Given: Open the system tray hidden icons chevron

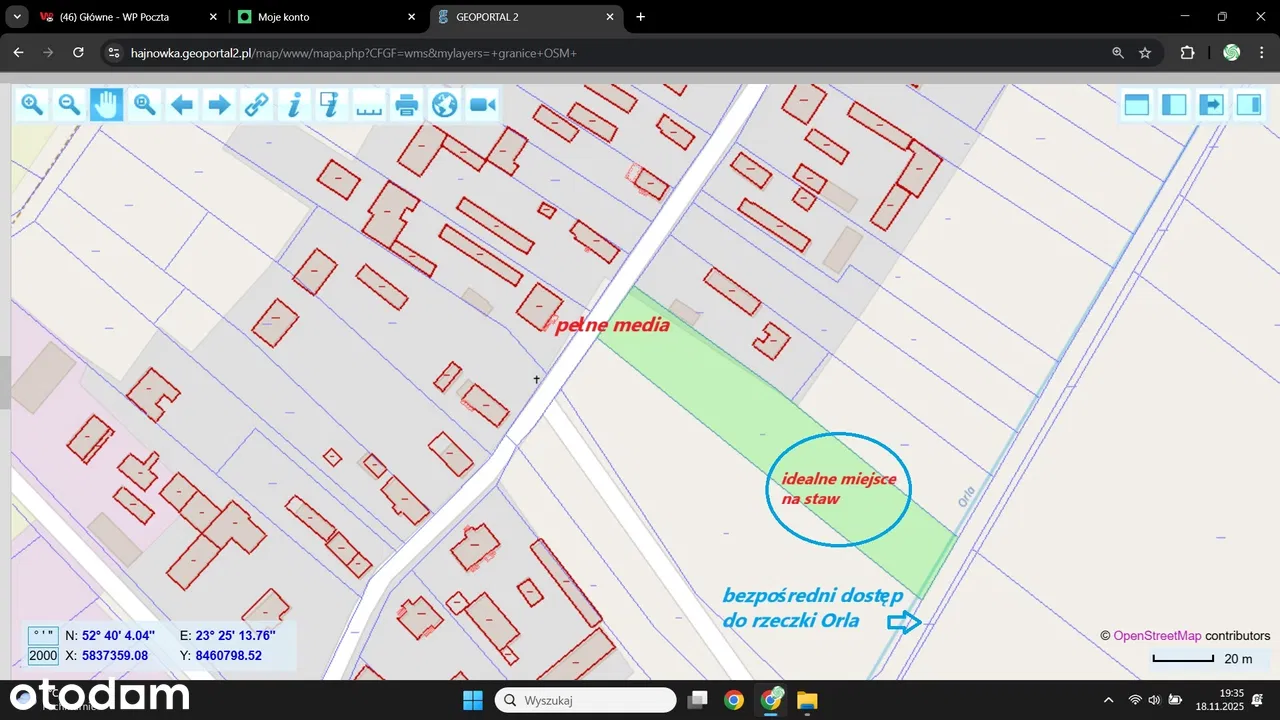Looking at the screenshot, I should pyautogui.click(x=1108, y=700).
